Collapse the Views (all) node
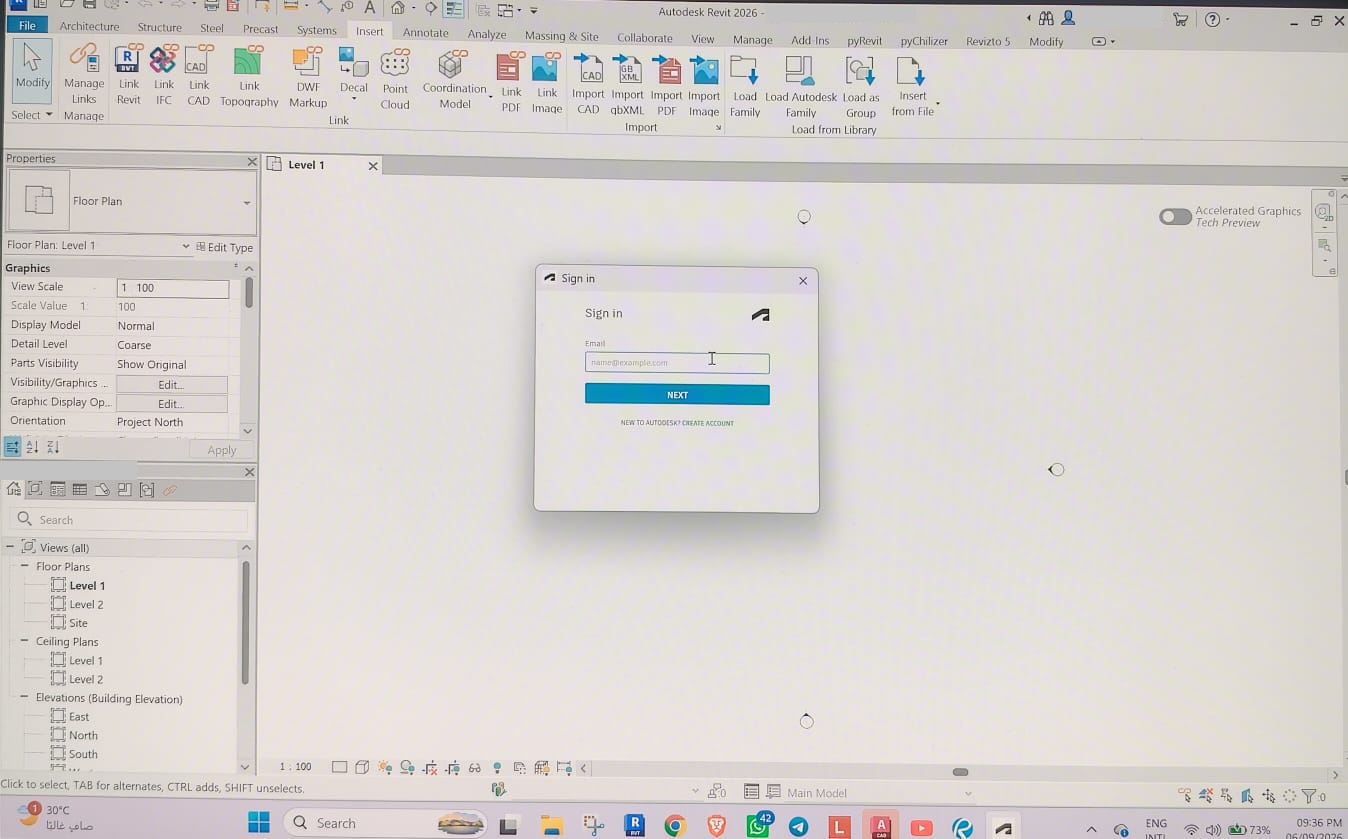The height and width of the screenshot is (839, 1348). click(12, 548)
